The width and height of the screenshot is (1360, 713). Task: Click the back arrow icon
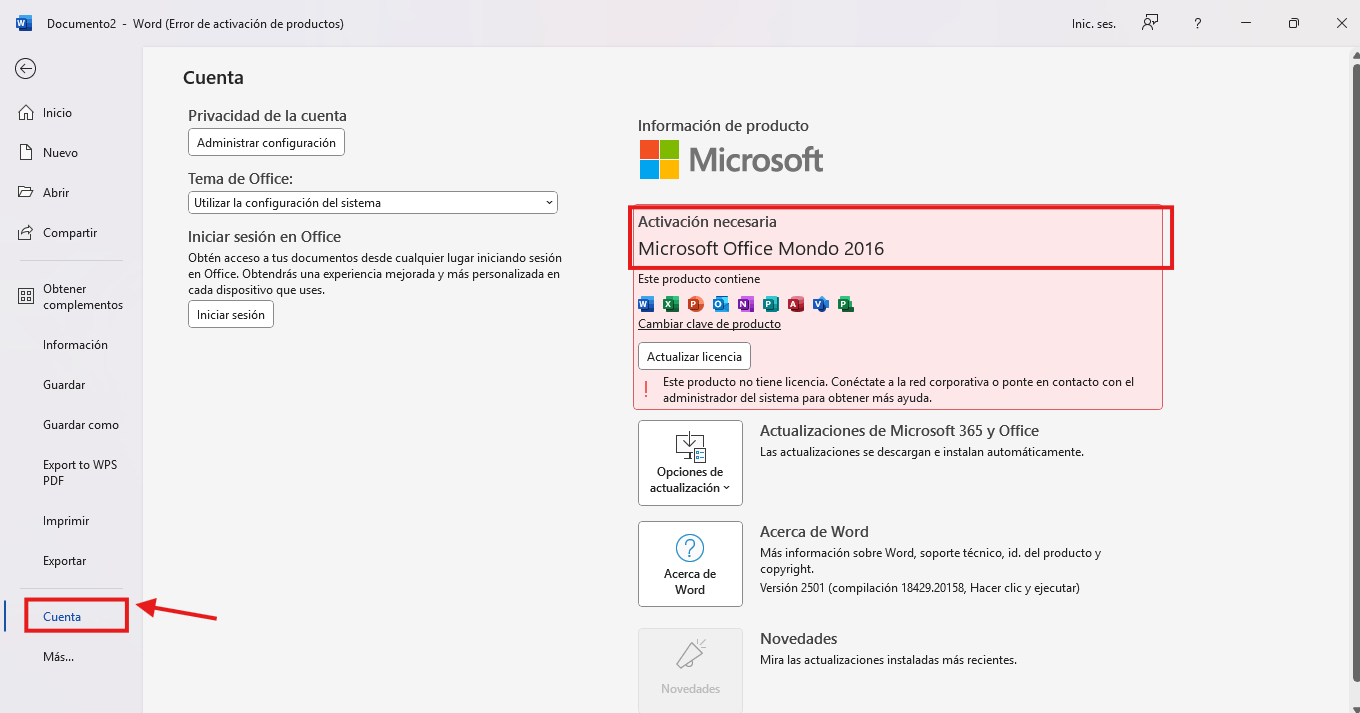pyautogui.click(x=26, y=68)
